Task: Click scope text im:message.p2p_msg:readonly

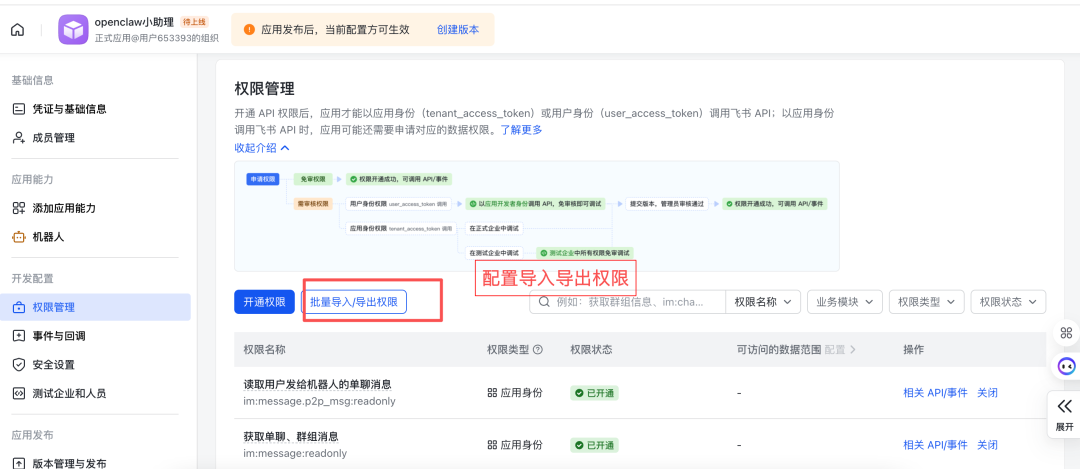Action: coord(320,401)
